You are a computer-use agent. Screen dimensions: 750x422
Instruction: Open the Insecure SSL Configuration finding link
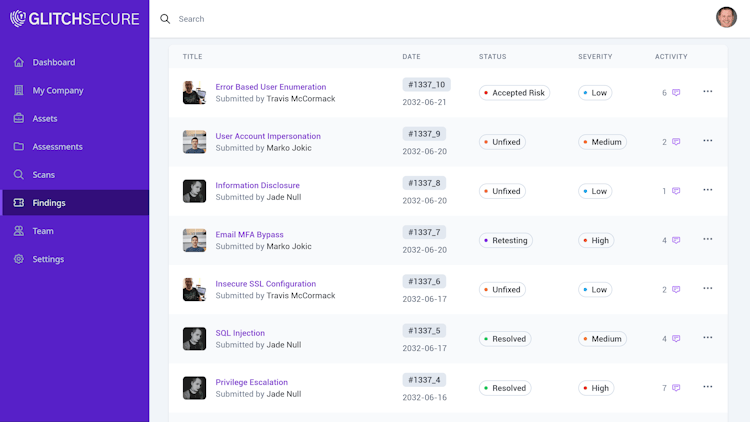coord(265,284)
